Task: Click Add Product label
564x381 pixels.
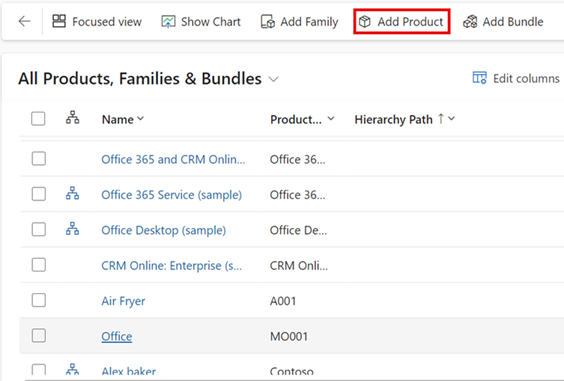Action: [410, 22]
